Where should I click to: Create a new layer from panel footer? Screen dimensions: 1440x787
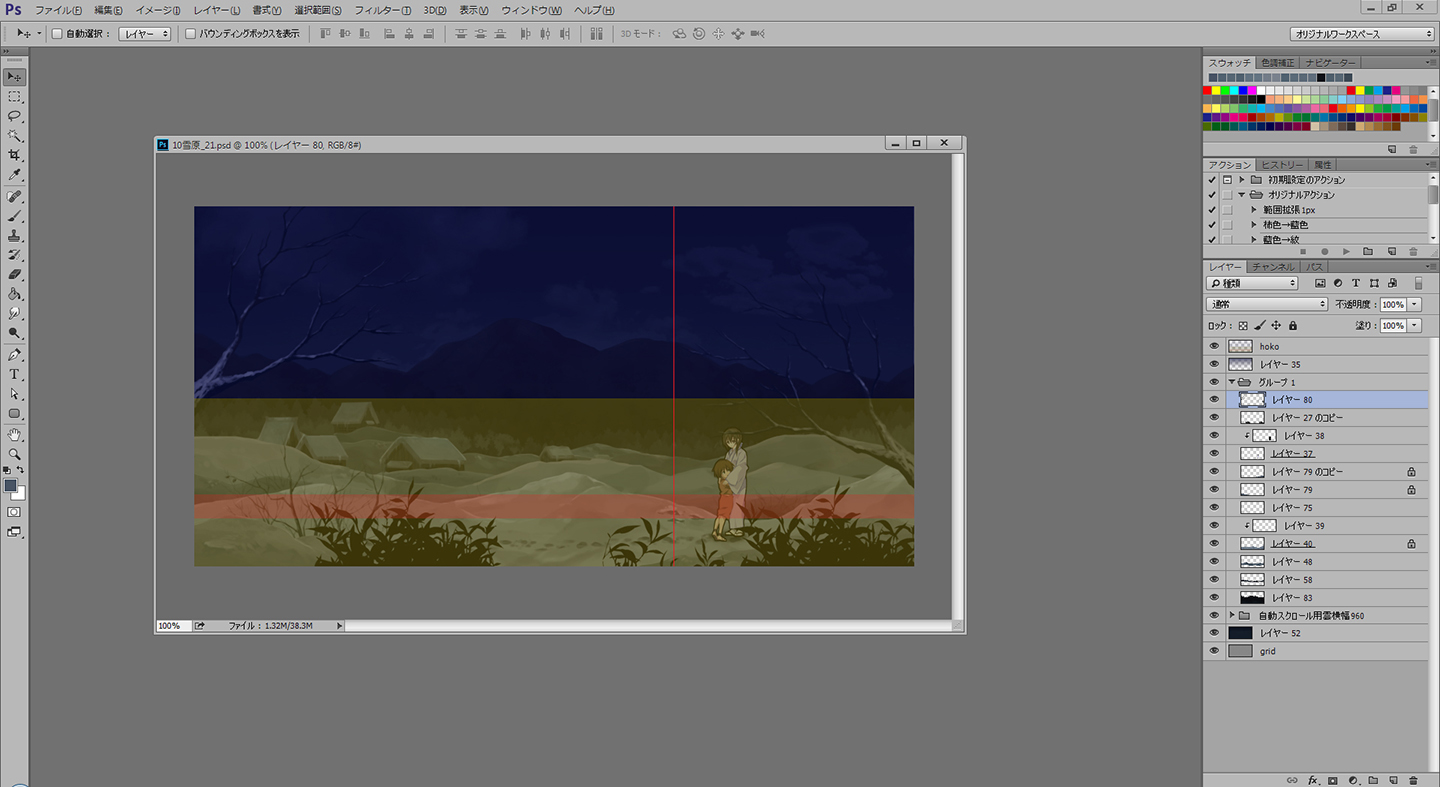(x=1393, y=780)
